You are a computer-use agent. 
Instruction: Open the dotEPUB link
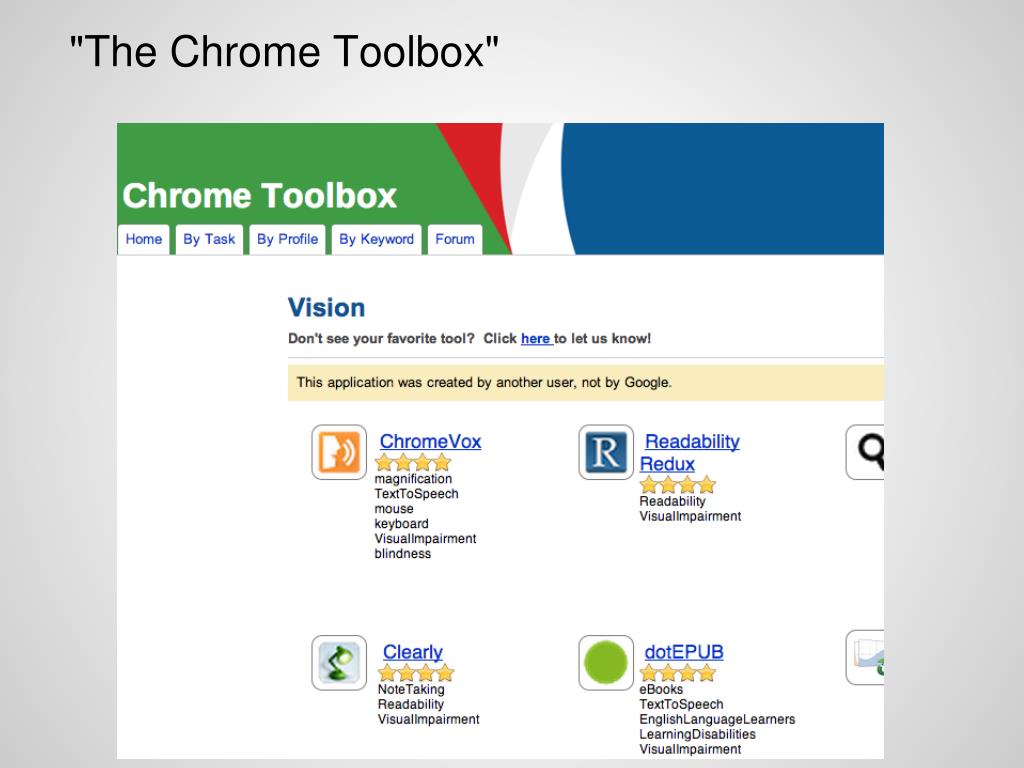pos(684,652)
